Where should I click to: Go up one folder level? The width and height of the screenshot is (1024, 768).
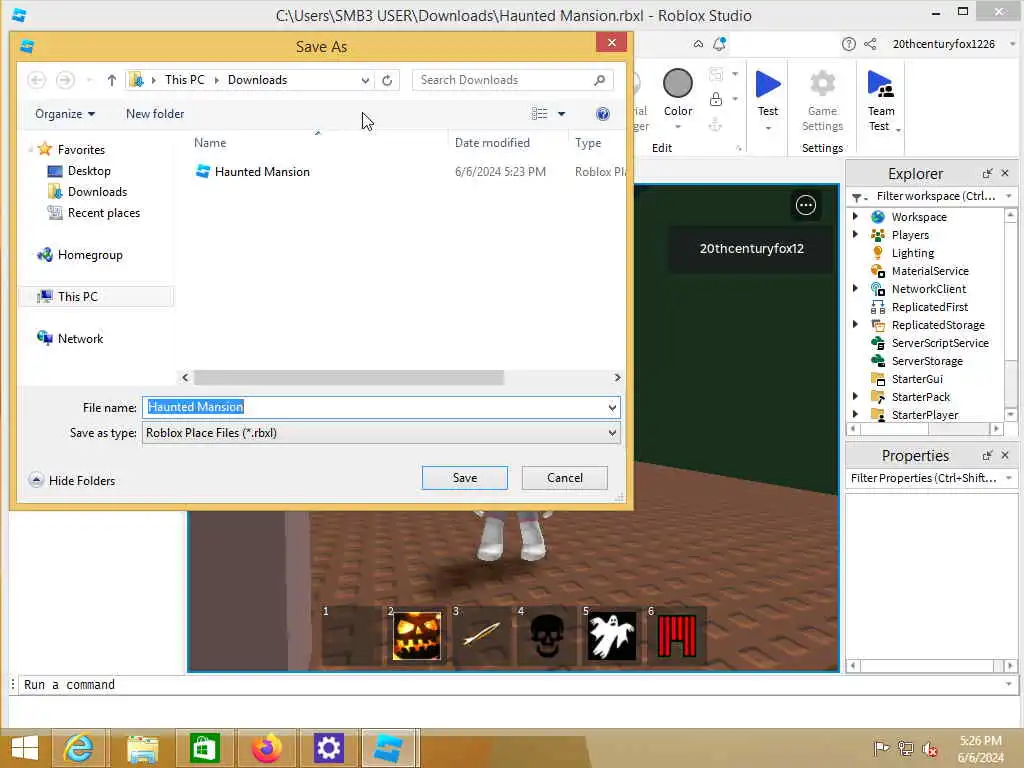pyautogui.click(x=112, y=80)
